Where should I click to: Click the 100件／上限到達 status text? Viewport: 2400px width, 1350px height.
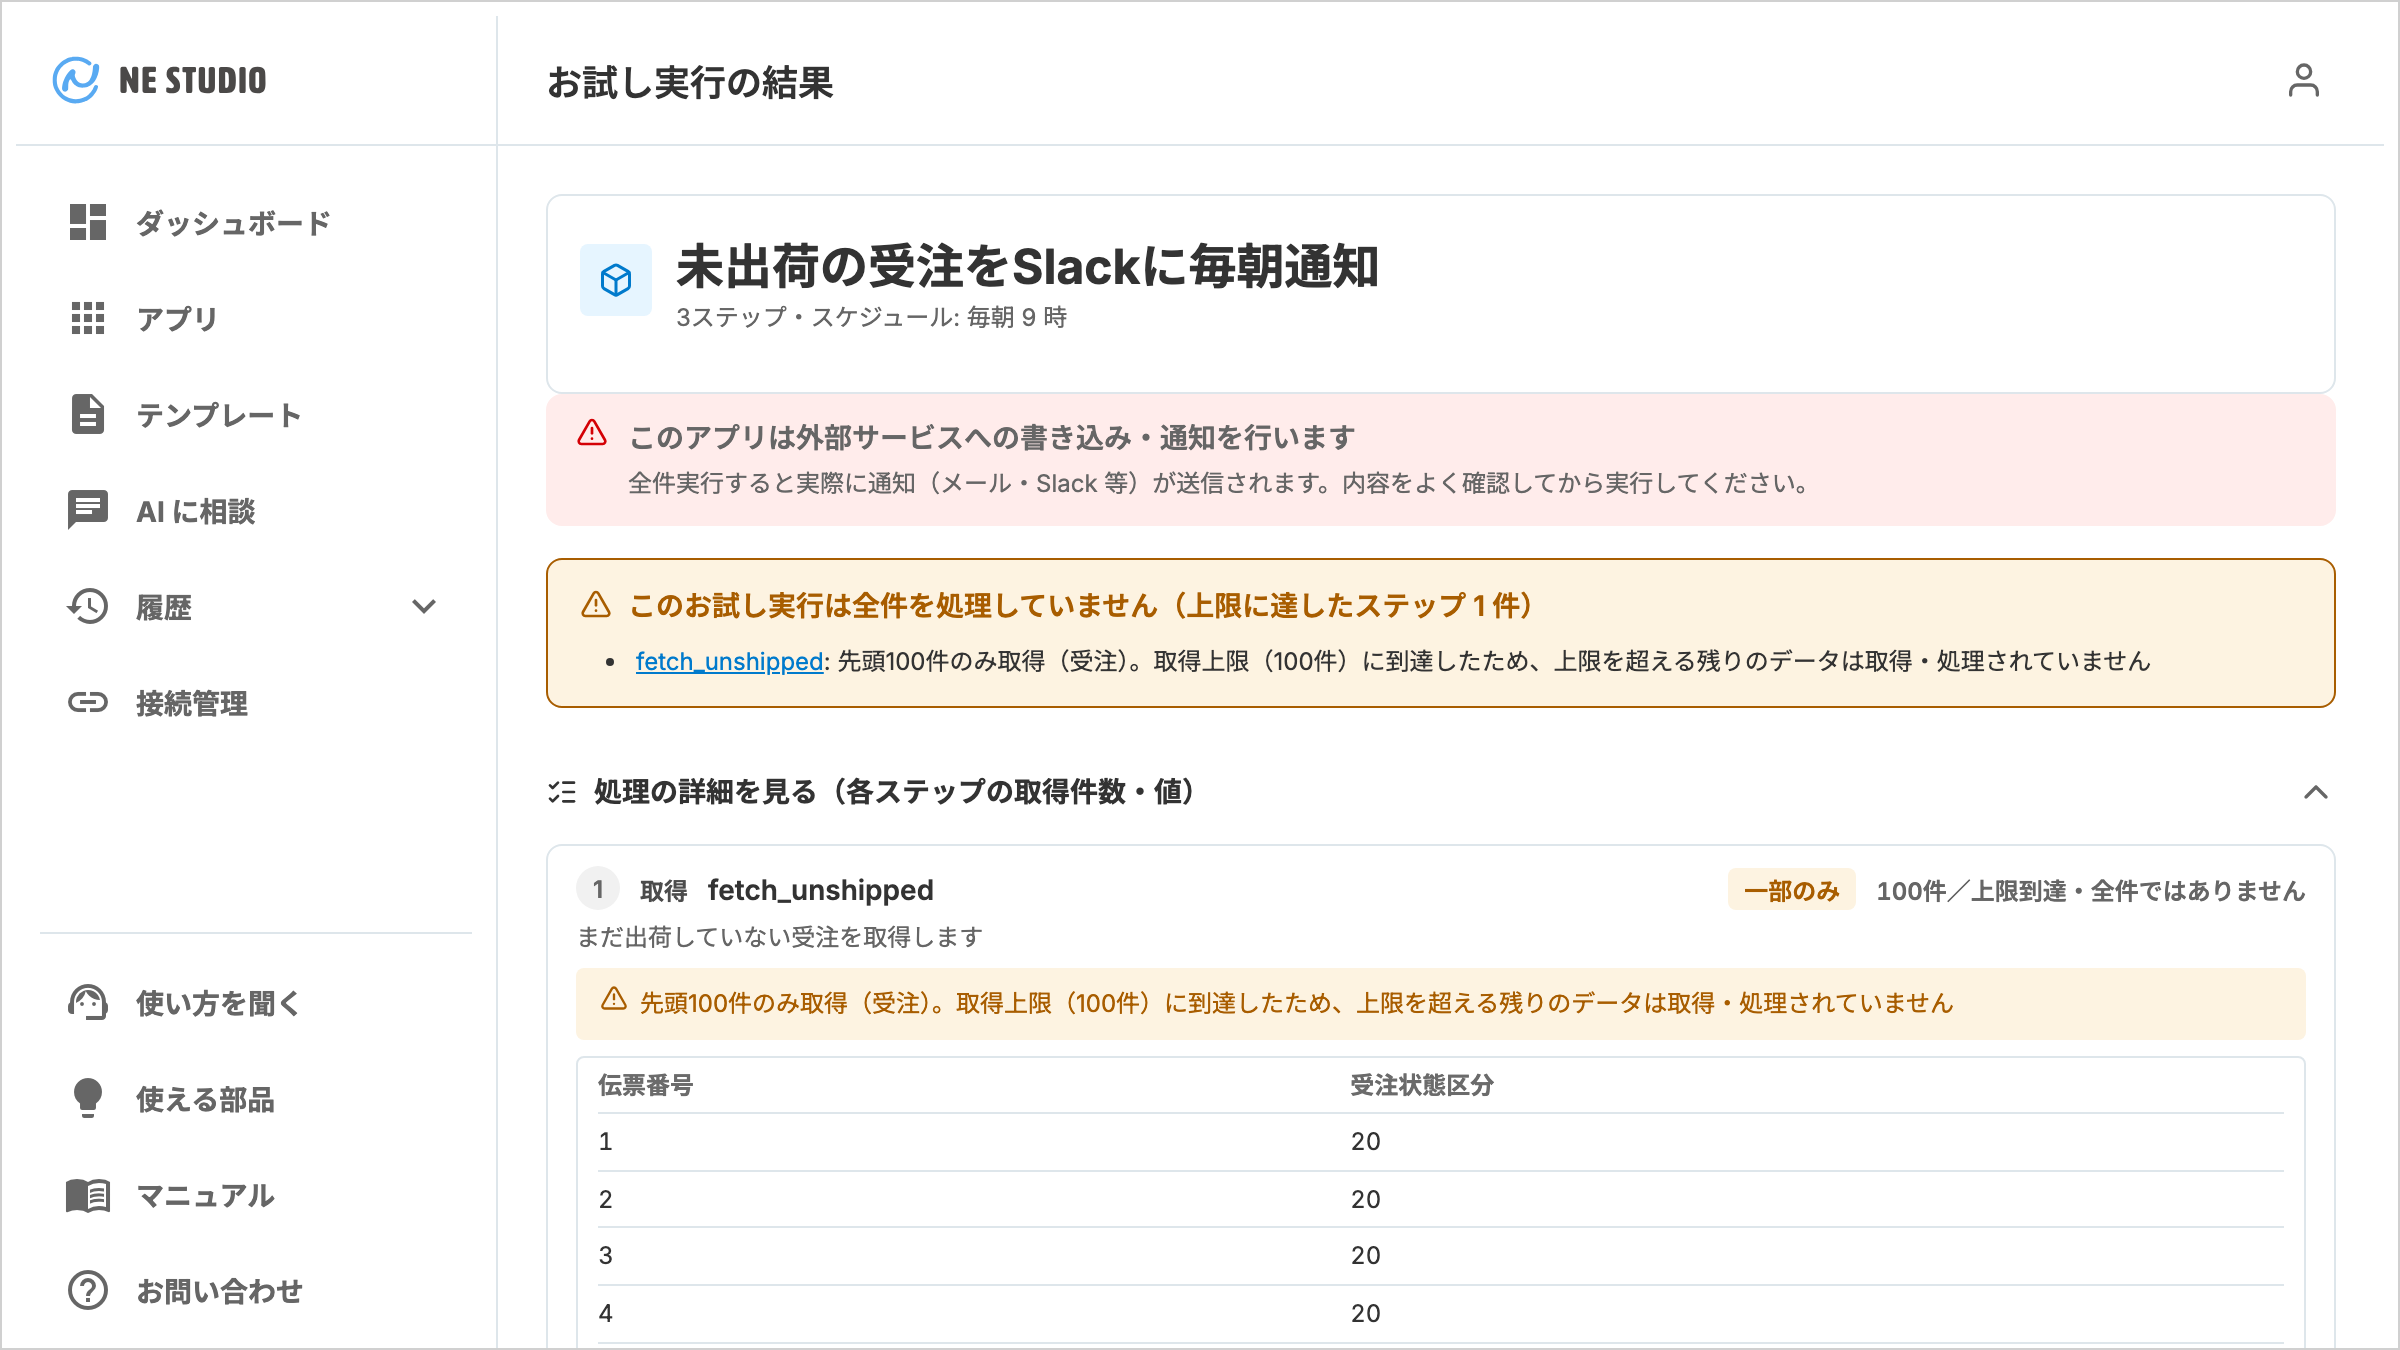(x=2090, y=891)
